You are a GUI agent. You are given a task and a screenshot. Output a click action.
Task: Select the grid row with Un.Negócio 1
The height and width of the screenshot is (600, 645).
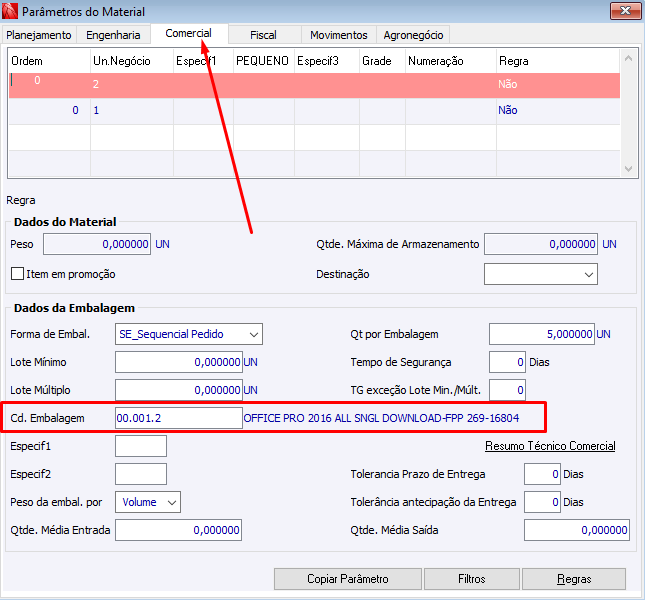(314, 111)
